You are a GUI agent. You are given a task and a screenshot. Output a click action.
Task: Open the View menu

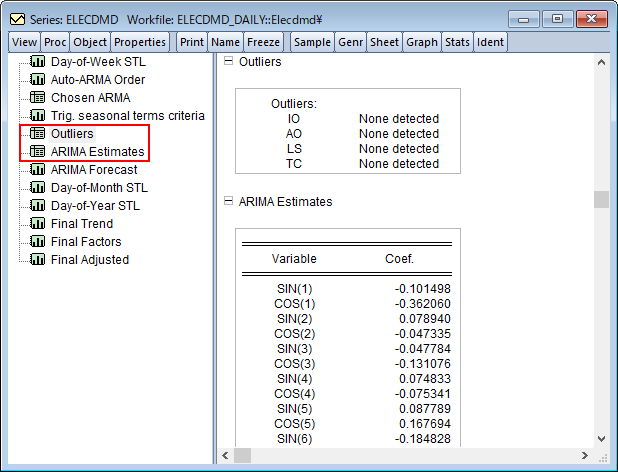[x=24, y=42]
